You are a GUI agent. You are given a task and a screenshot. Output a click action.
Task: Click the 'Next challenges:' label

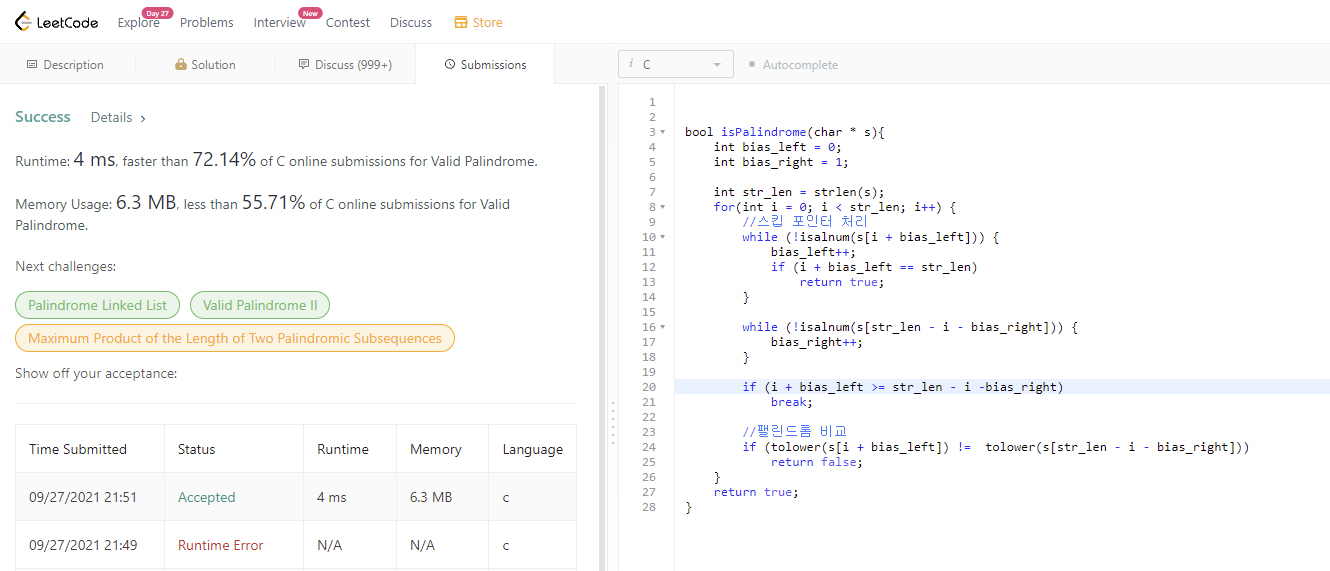pos(65,267)
